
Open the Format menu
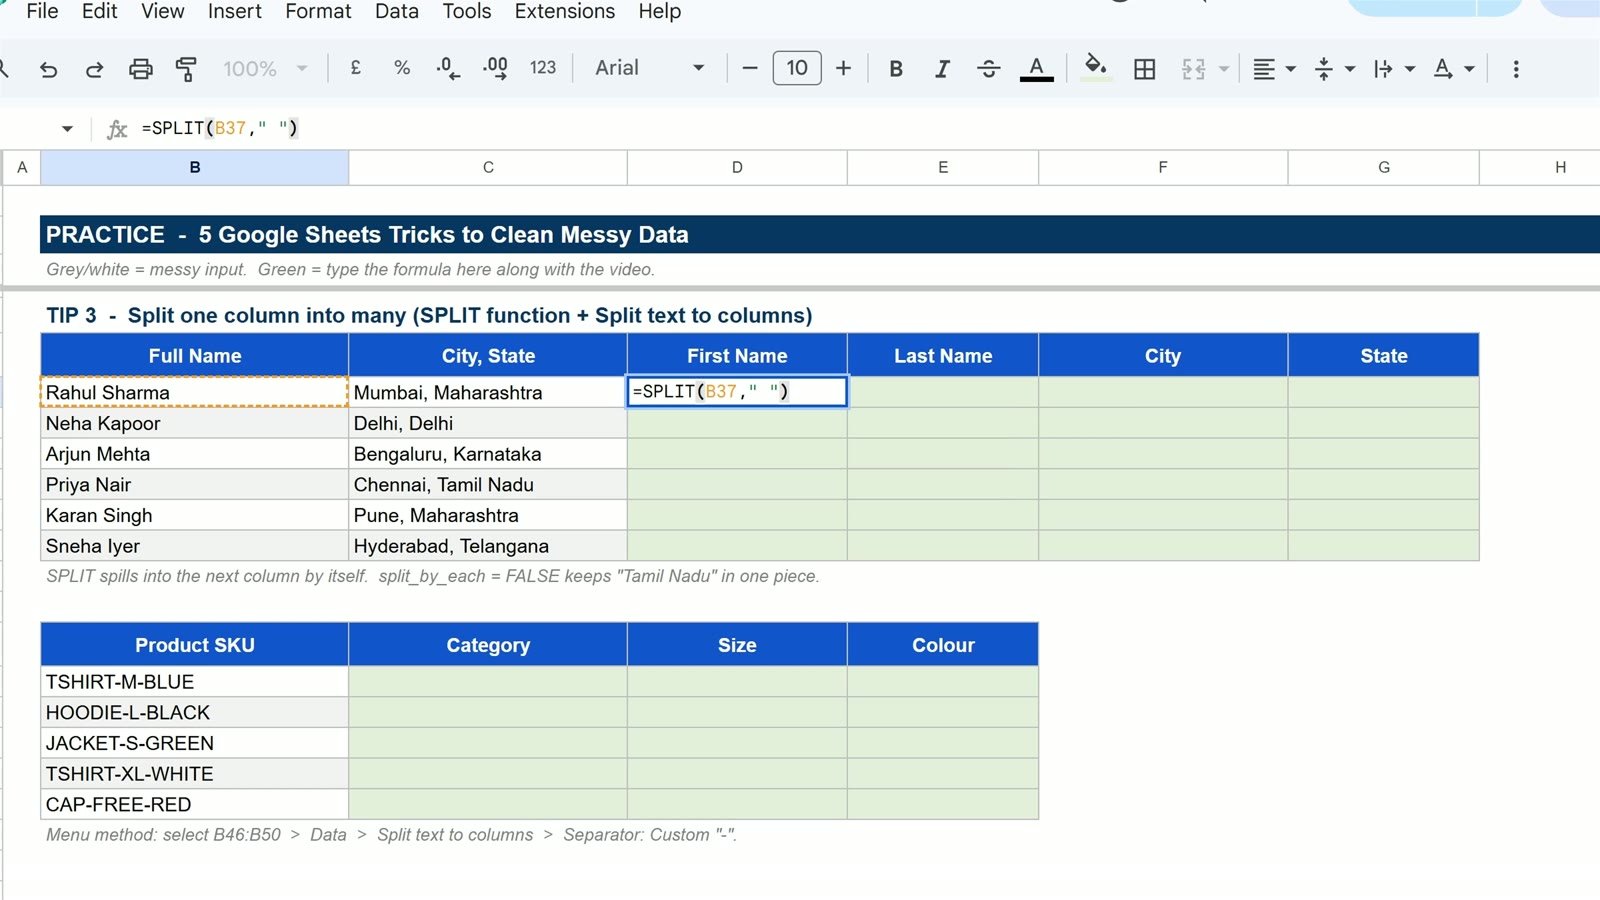(x=318, y=11)
